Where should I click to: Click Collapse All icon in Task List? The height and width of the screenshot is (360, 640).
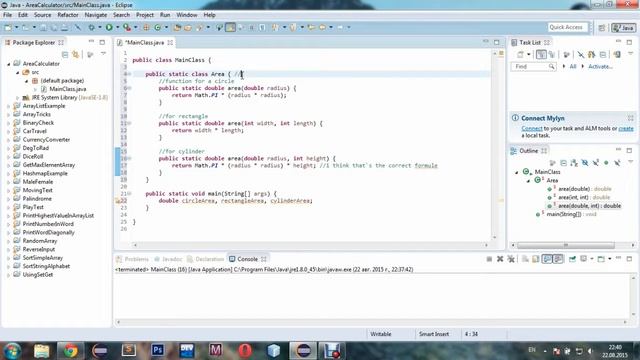click(603, 54)
